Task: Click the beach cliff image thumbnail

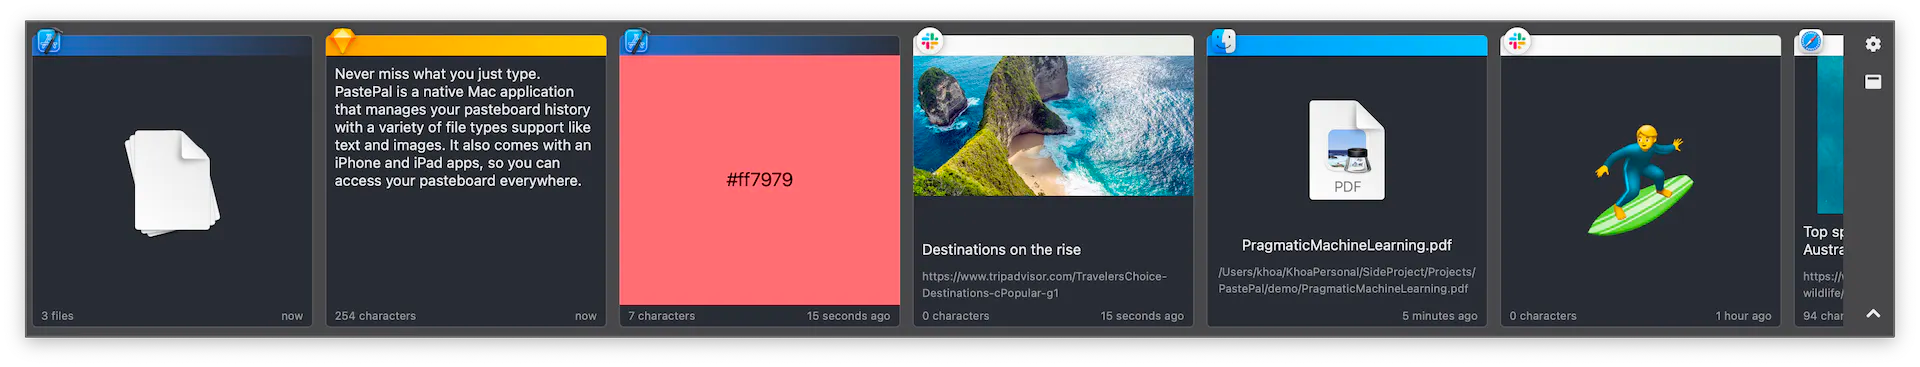Action: 1053,125
